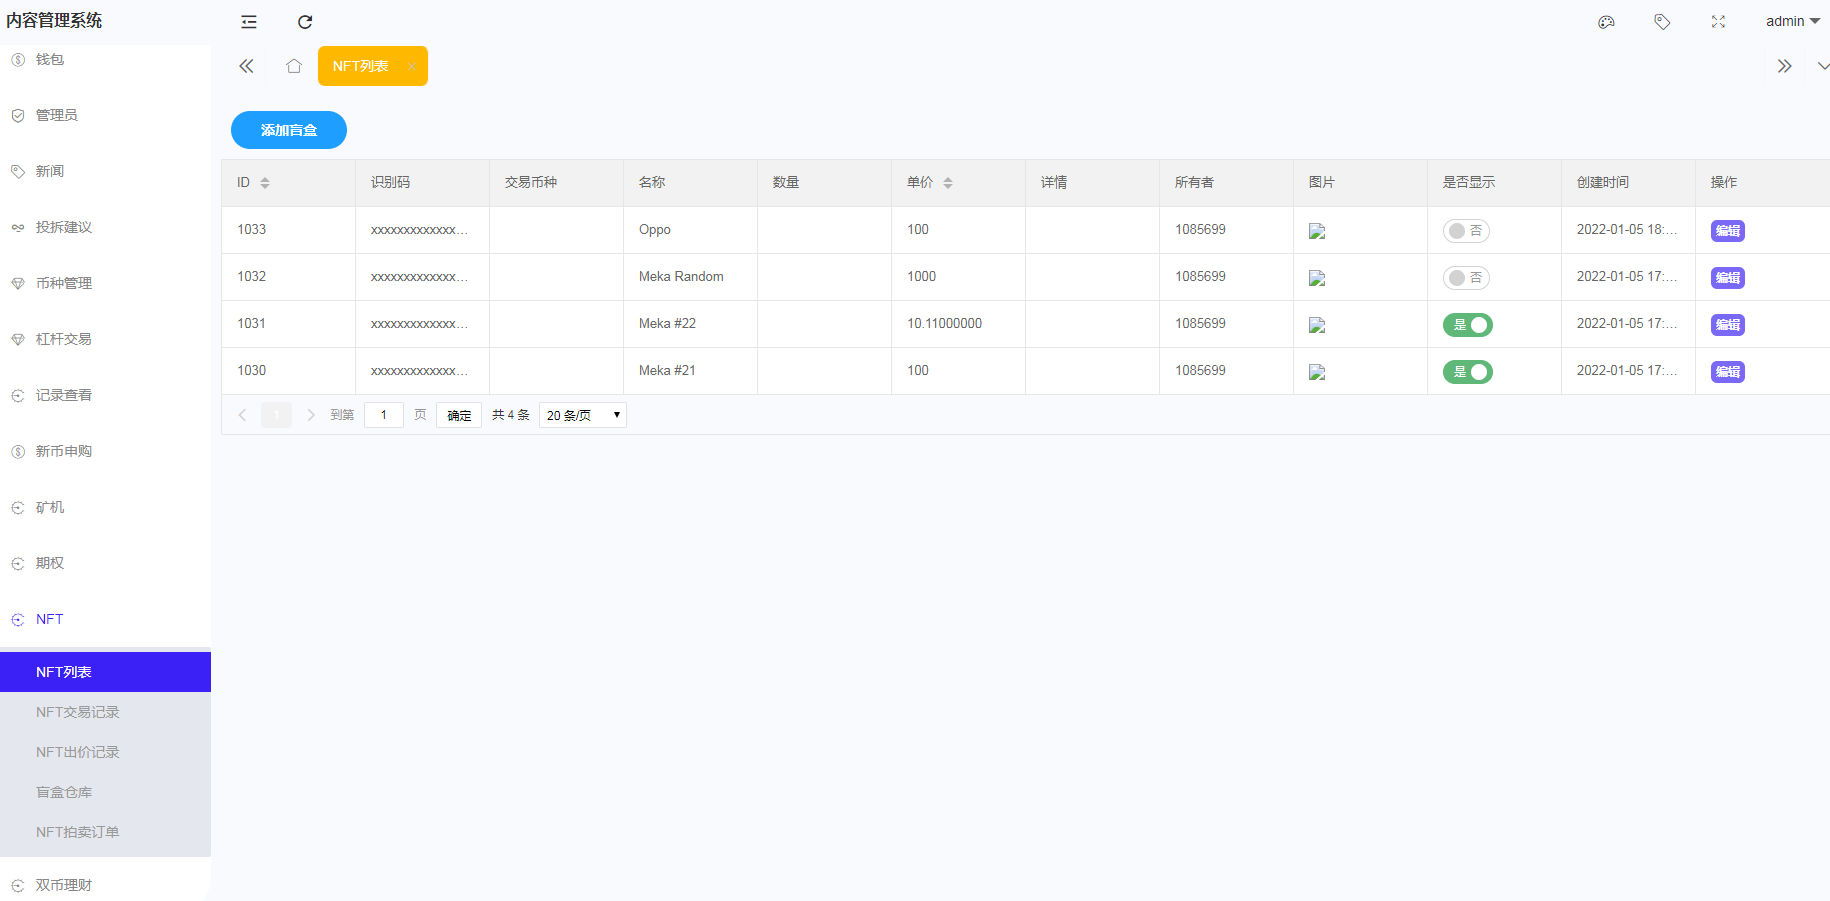This screenshot has width=1830, height=901.
Task: Open the admin user dropdown
Action: pyautogui.click(x=1792, y=22)
